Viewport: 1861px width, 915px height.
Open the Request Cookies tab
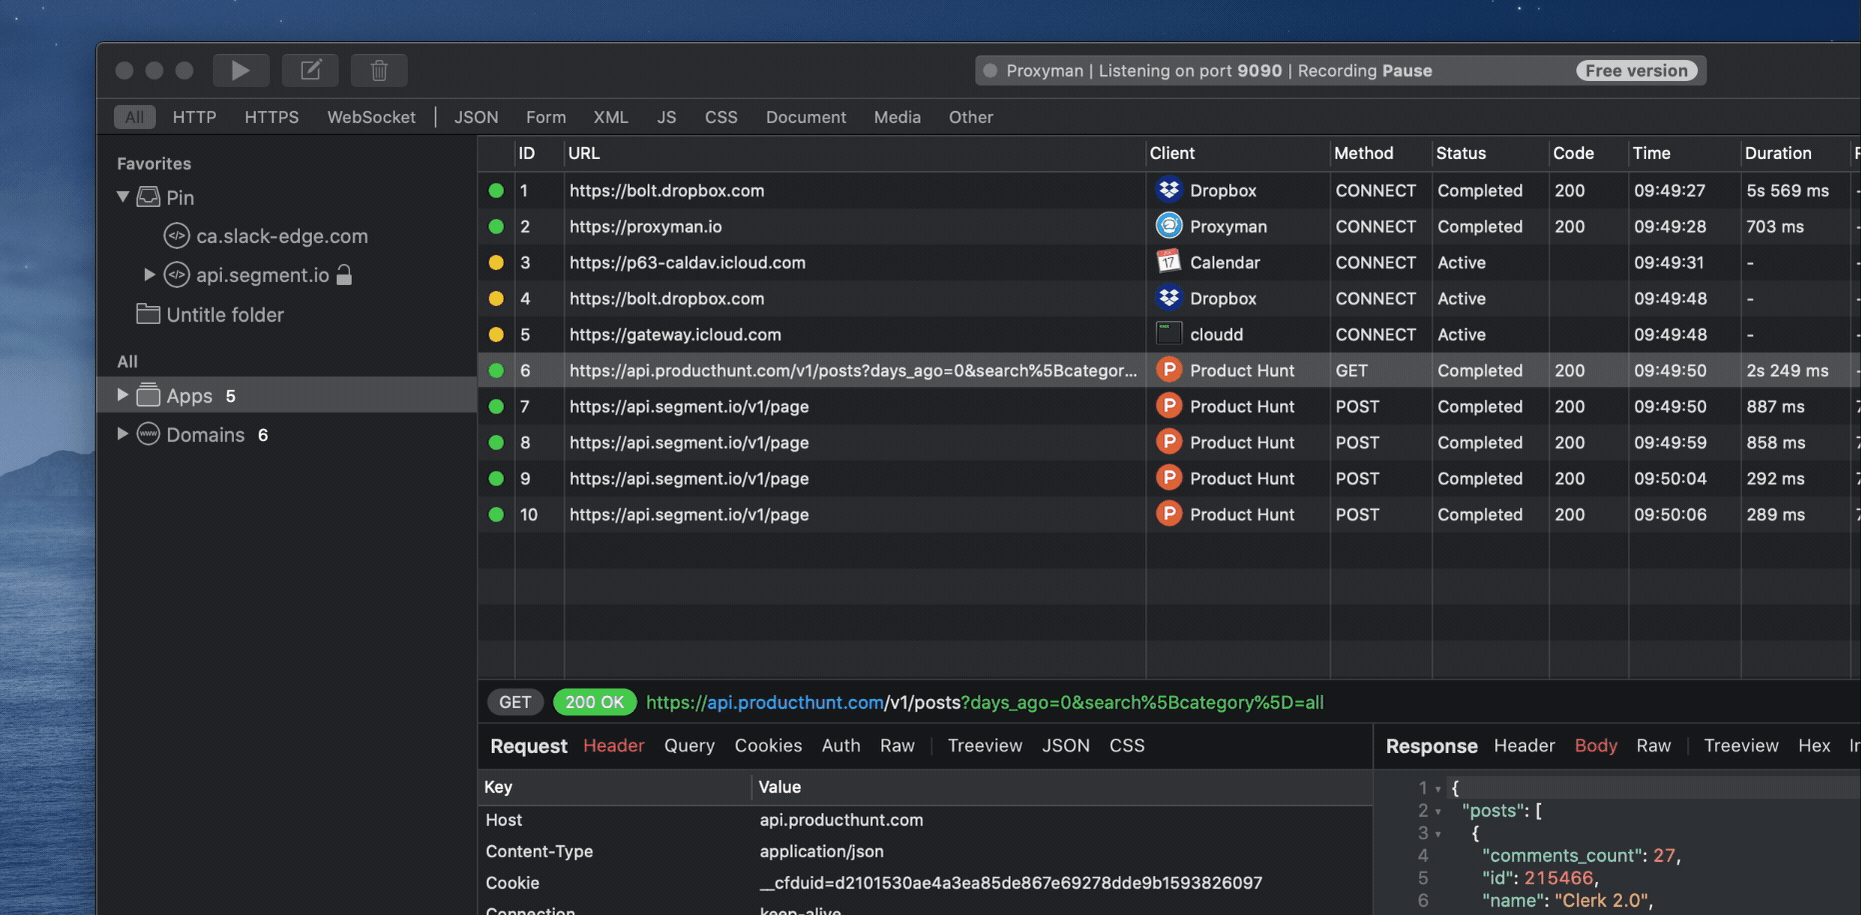click(x=768, y=746)
